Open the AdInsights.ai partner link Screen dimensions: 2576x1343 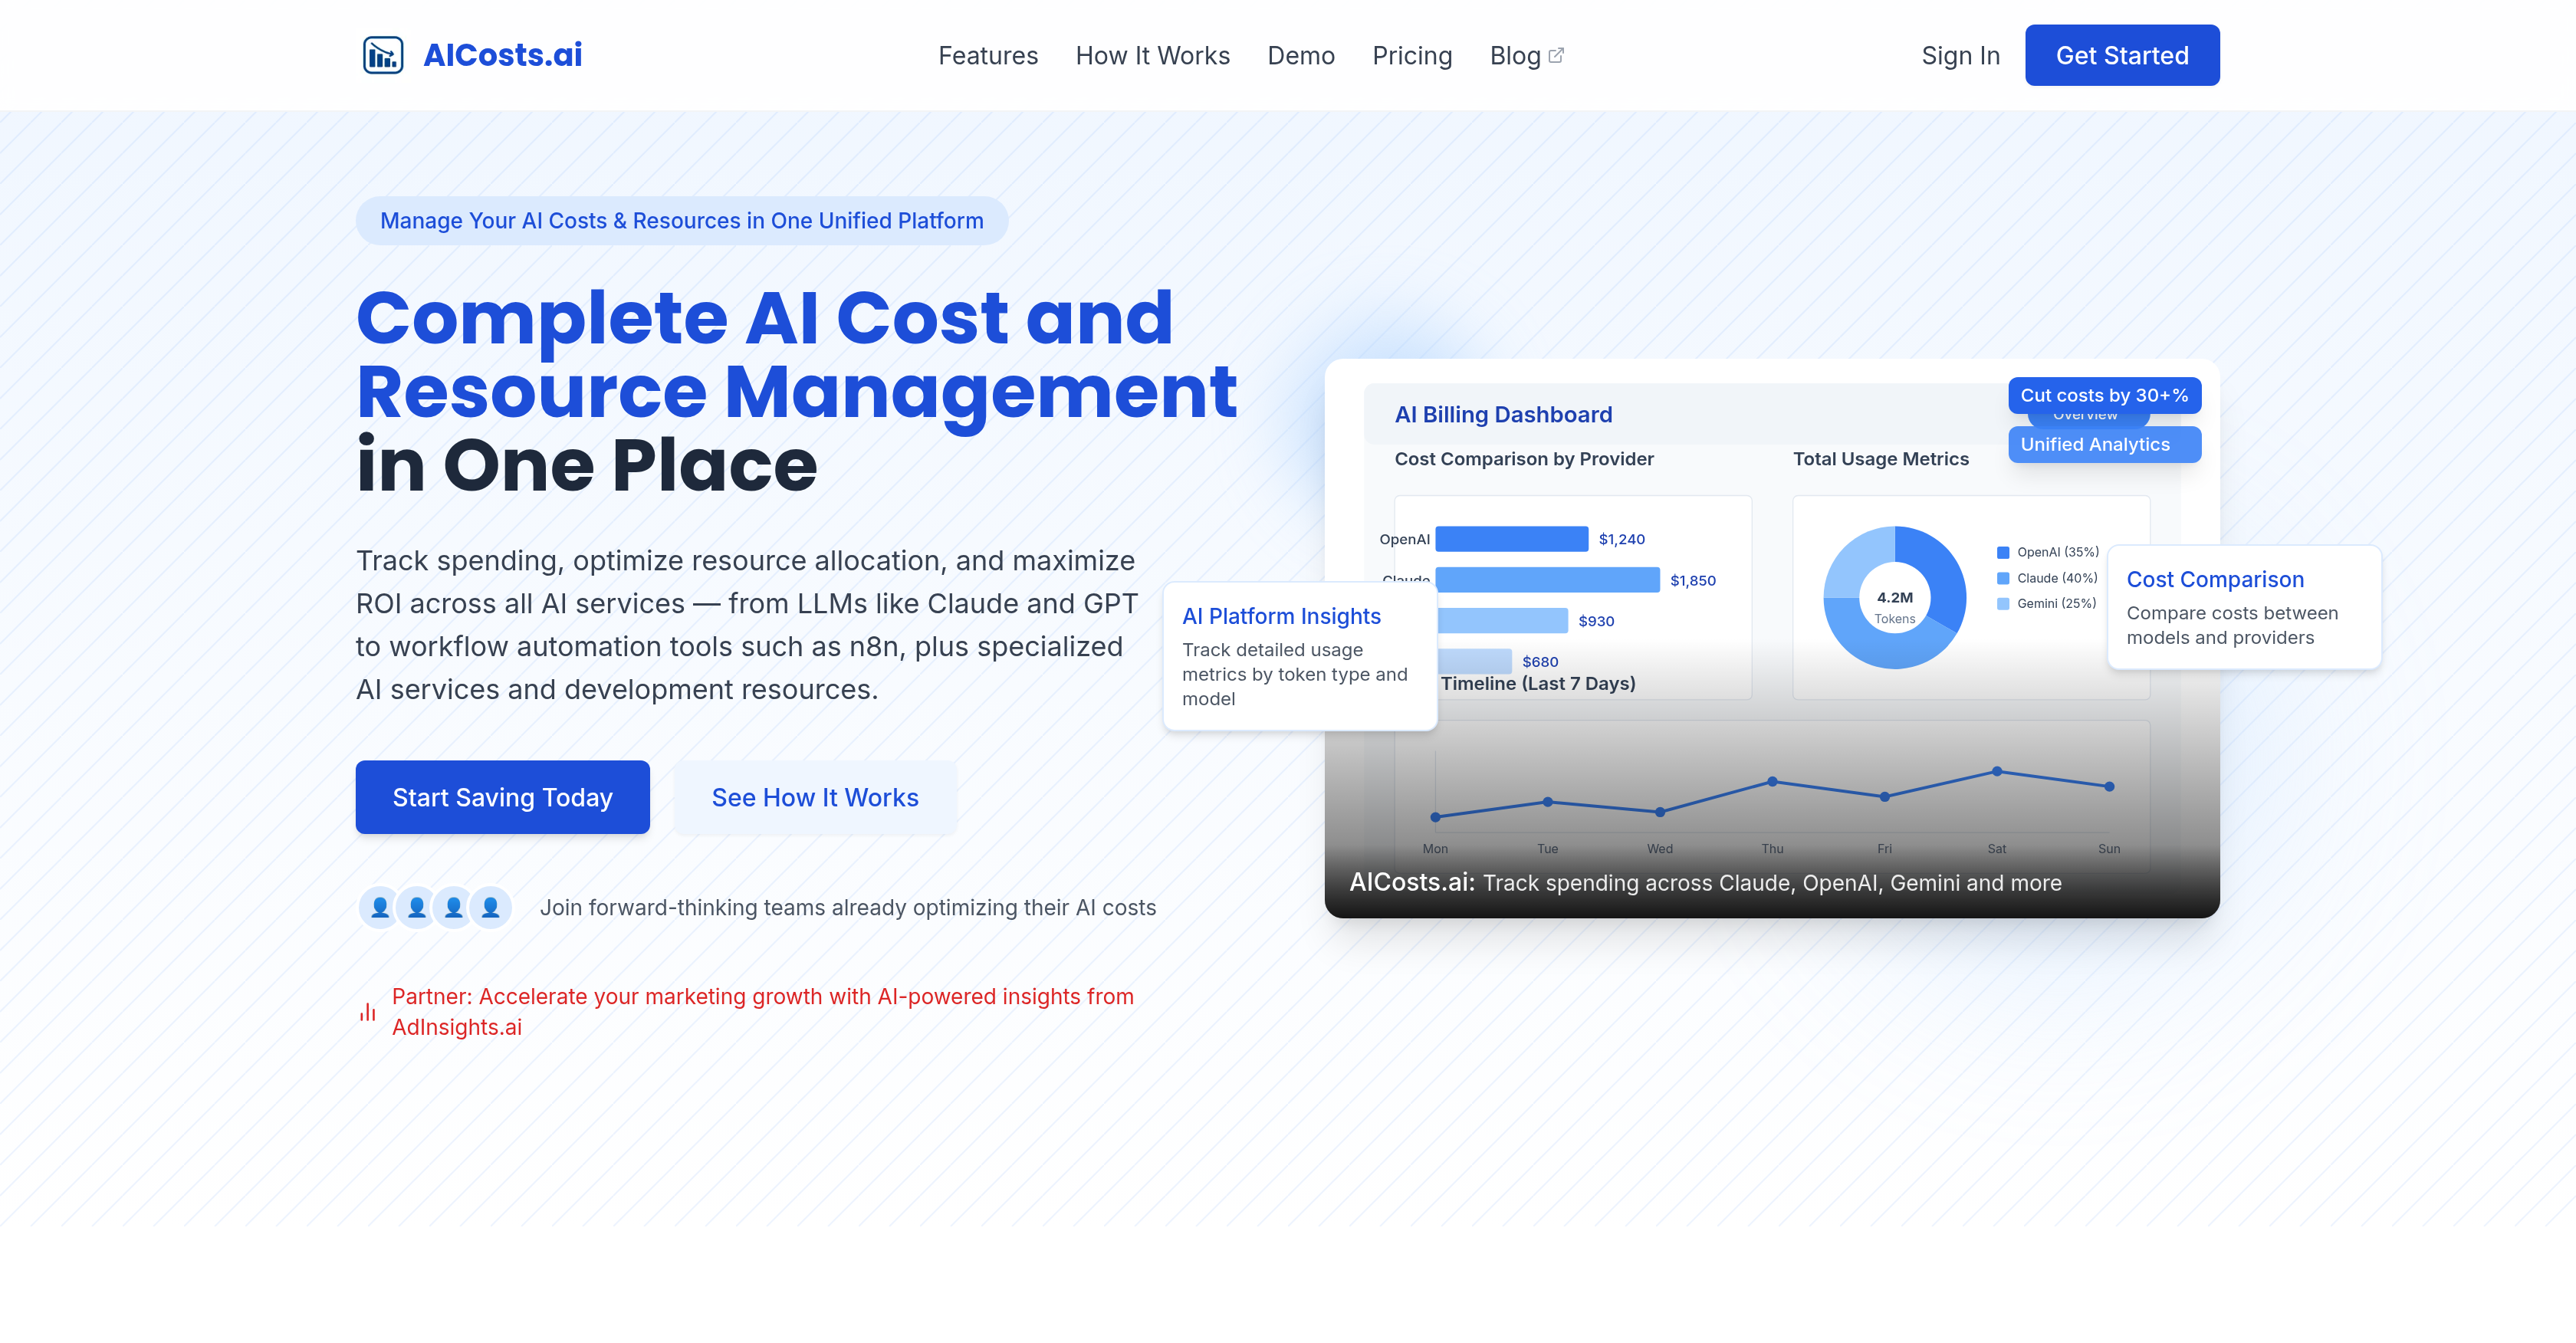tap(456, 1026)
